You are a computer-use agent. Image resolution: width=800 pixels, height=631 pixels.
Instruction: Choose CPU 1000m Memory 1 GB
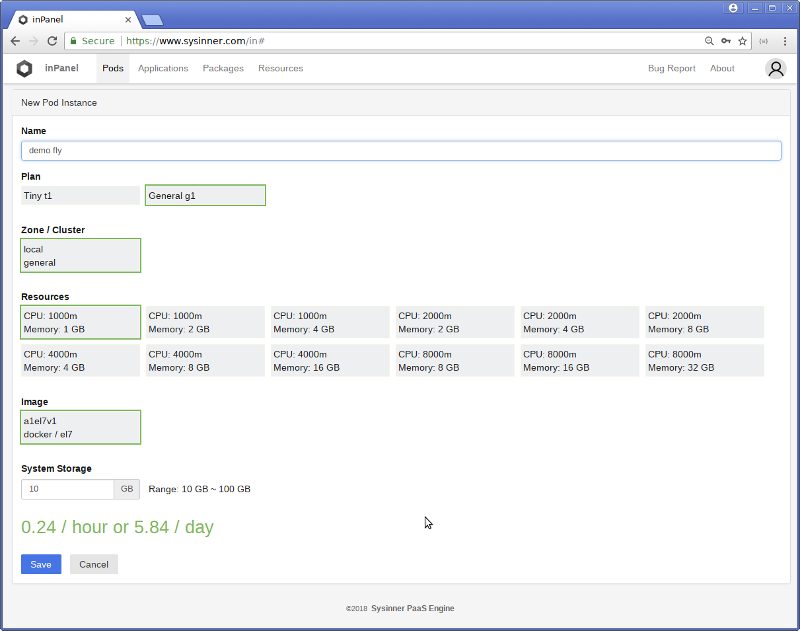point(80,322)
